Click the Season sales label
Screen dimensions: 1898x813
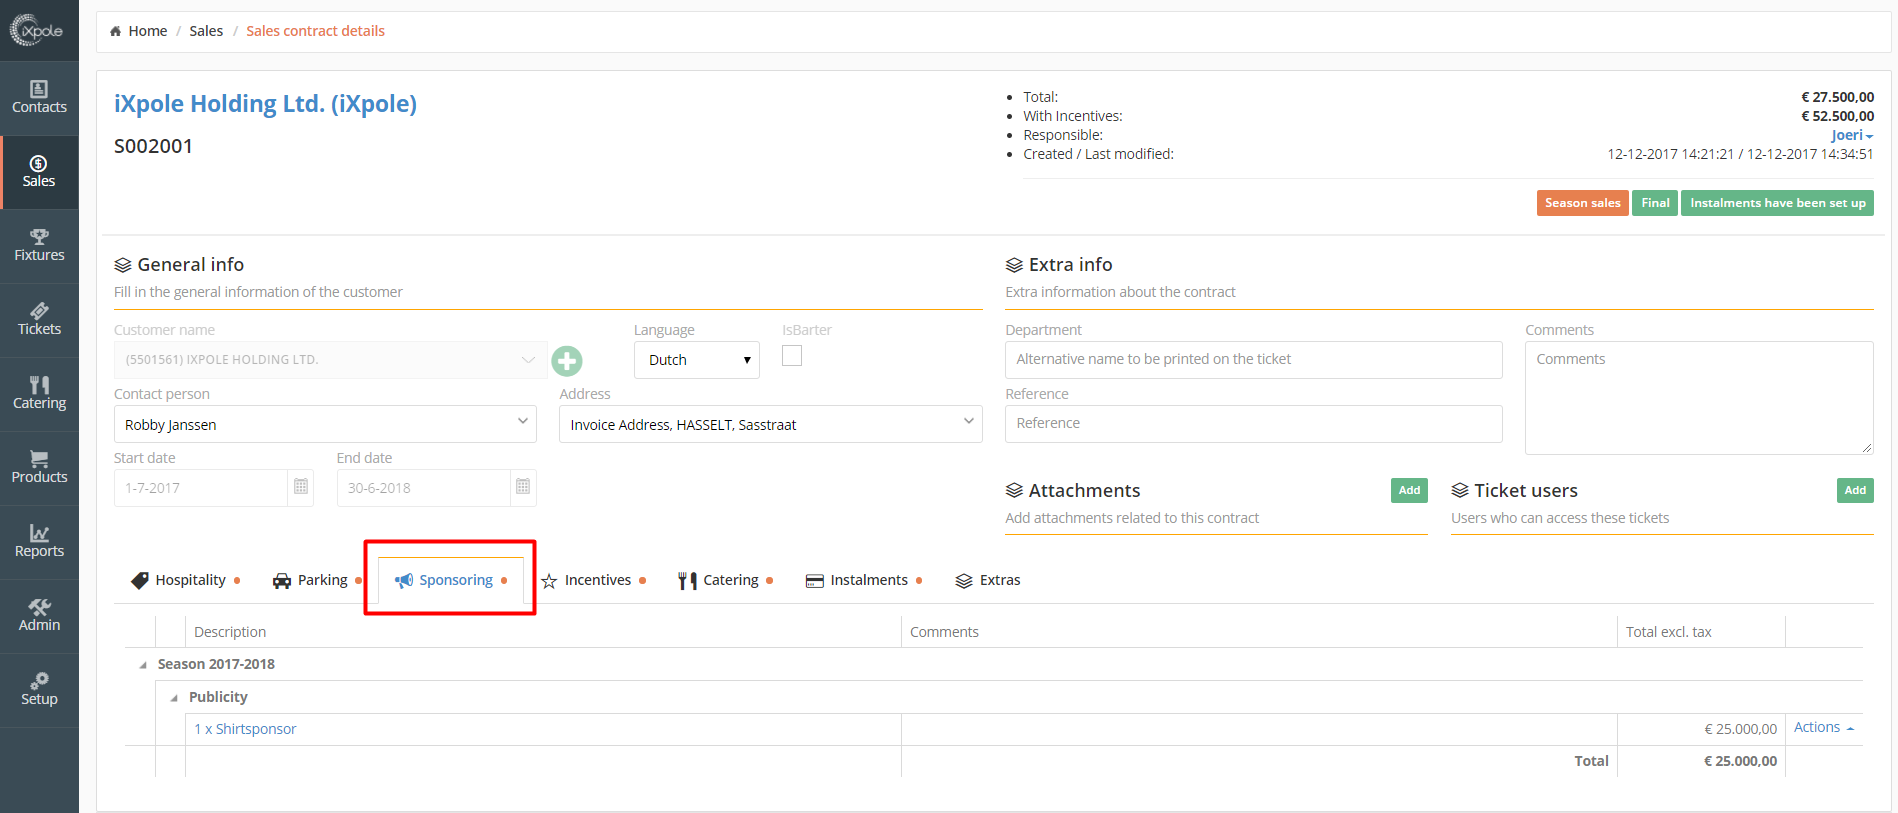[x=1583, y=203]
